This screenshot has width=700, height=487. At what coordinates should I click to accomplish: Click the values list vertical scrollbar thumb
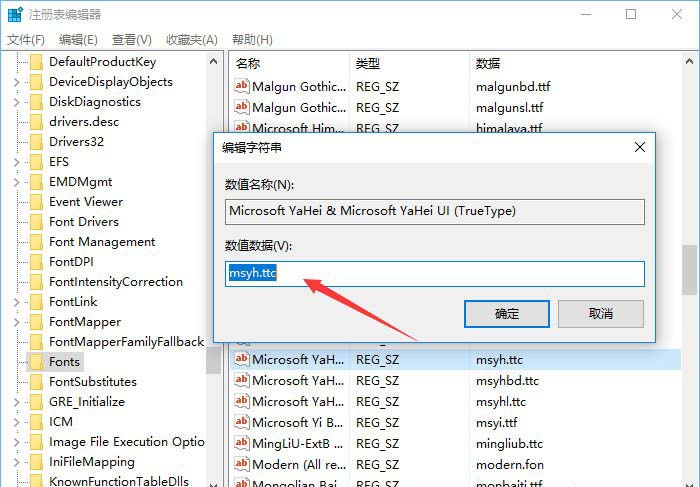click(x=689, y=270)
